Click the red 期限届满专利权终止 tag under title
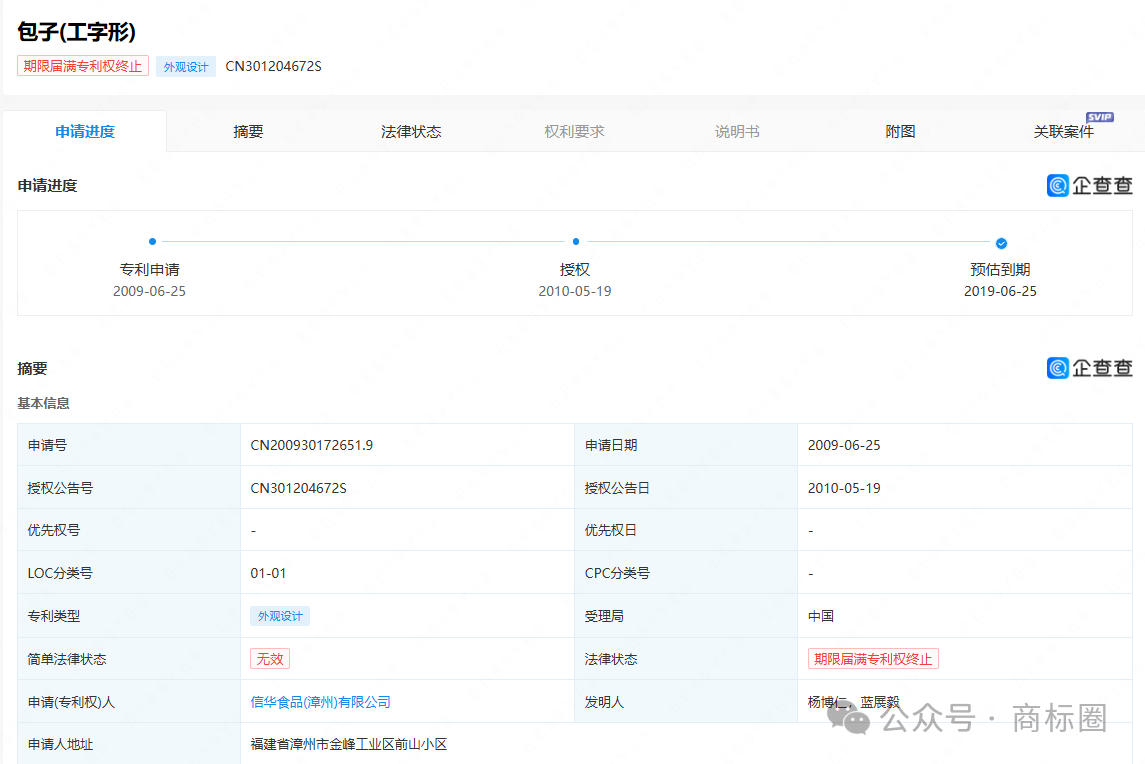Viewport: 1145px width, 764px height. tap(83, 66)
